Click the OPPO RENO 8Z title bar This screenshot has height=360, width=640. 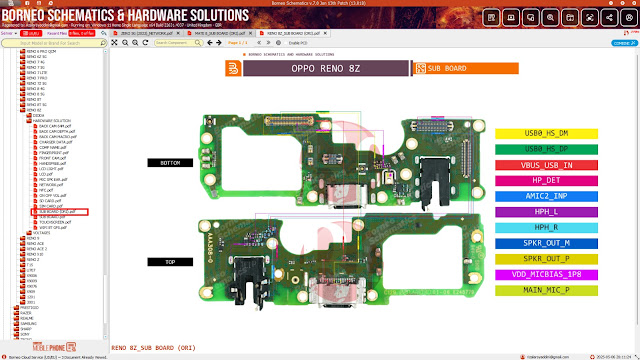tap(326, 68)
